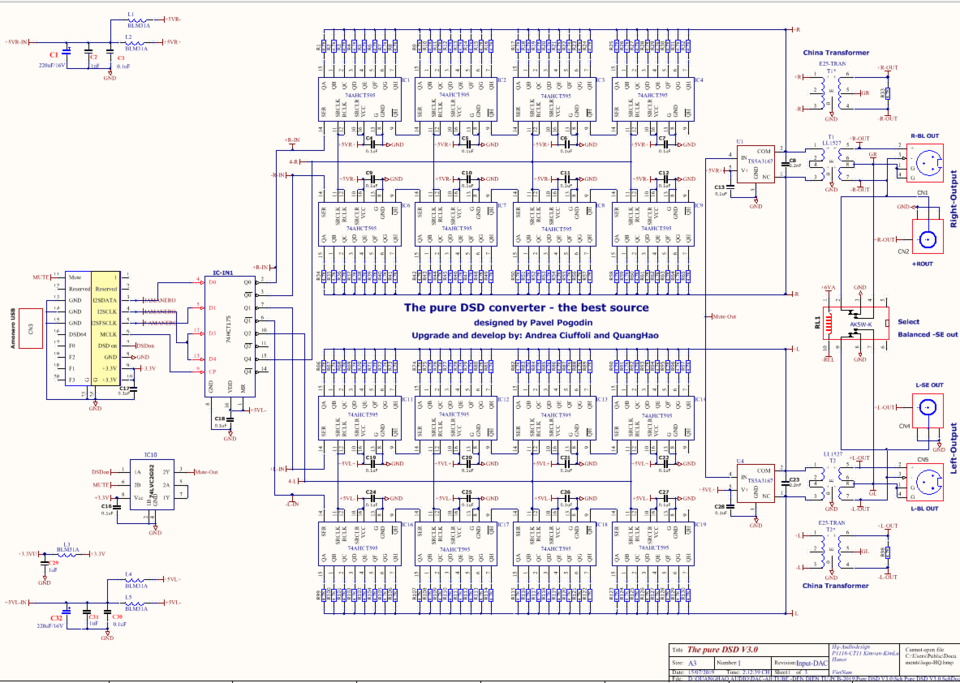Click the 'Input-DAC' revision value

812,662
